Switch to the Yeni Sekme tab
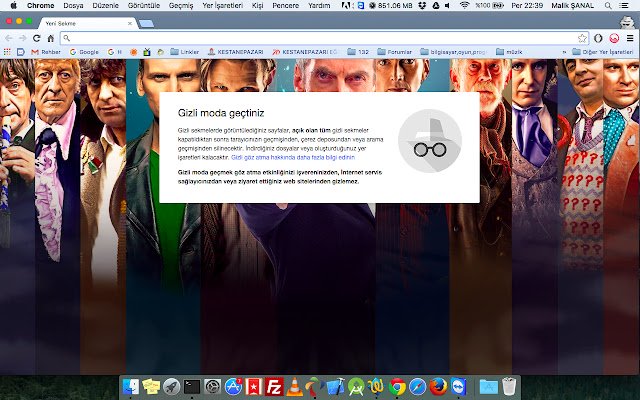This screenshot has height=400, width=640. 86,23
